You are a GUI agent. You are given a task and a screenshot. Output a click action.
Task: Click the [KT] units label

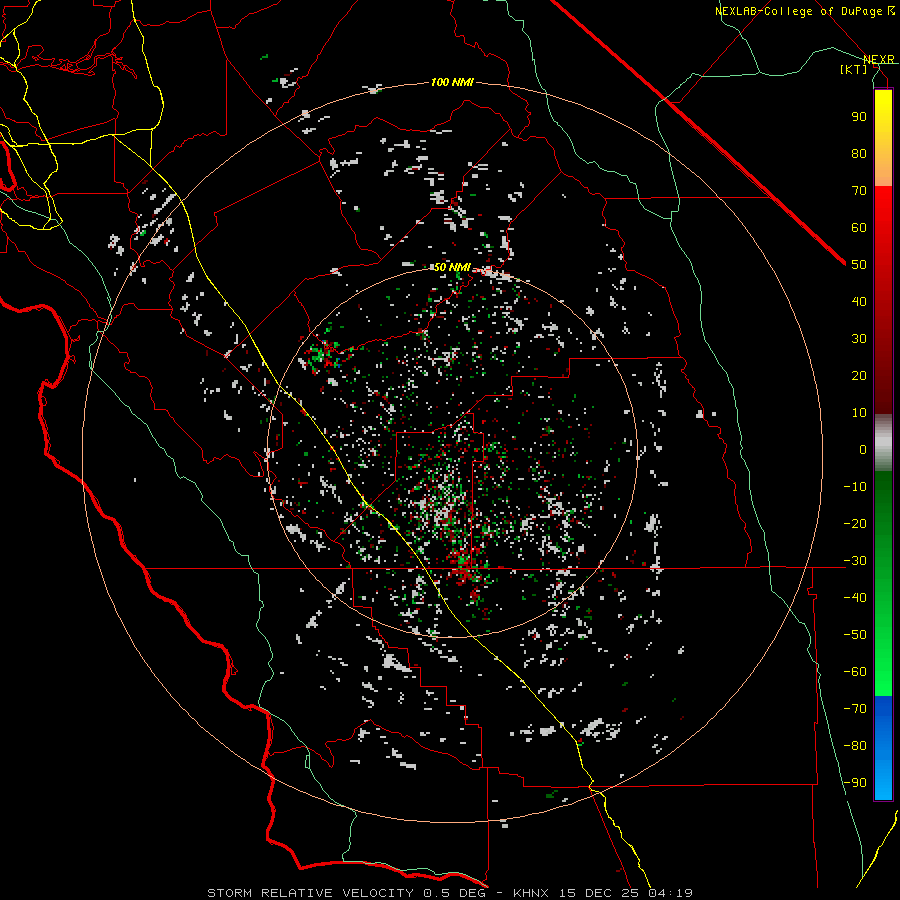854,69
